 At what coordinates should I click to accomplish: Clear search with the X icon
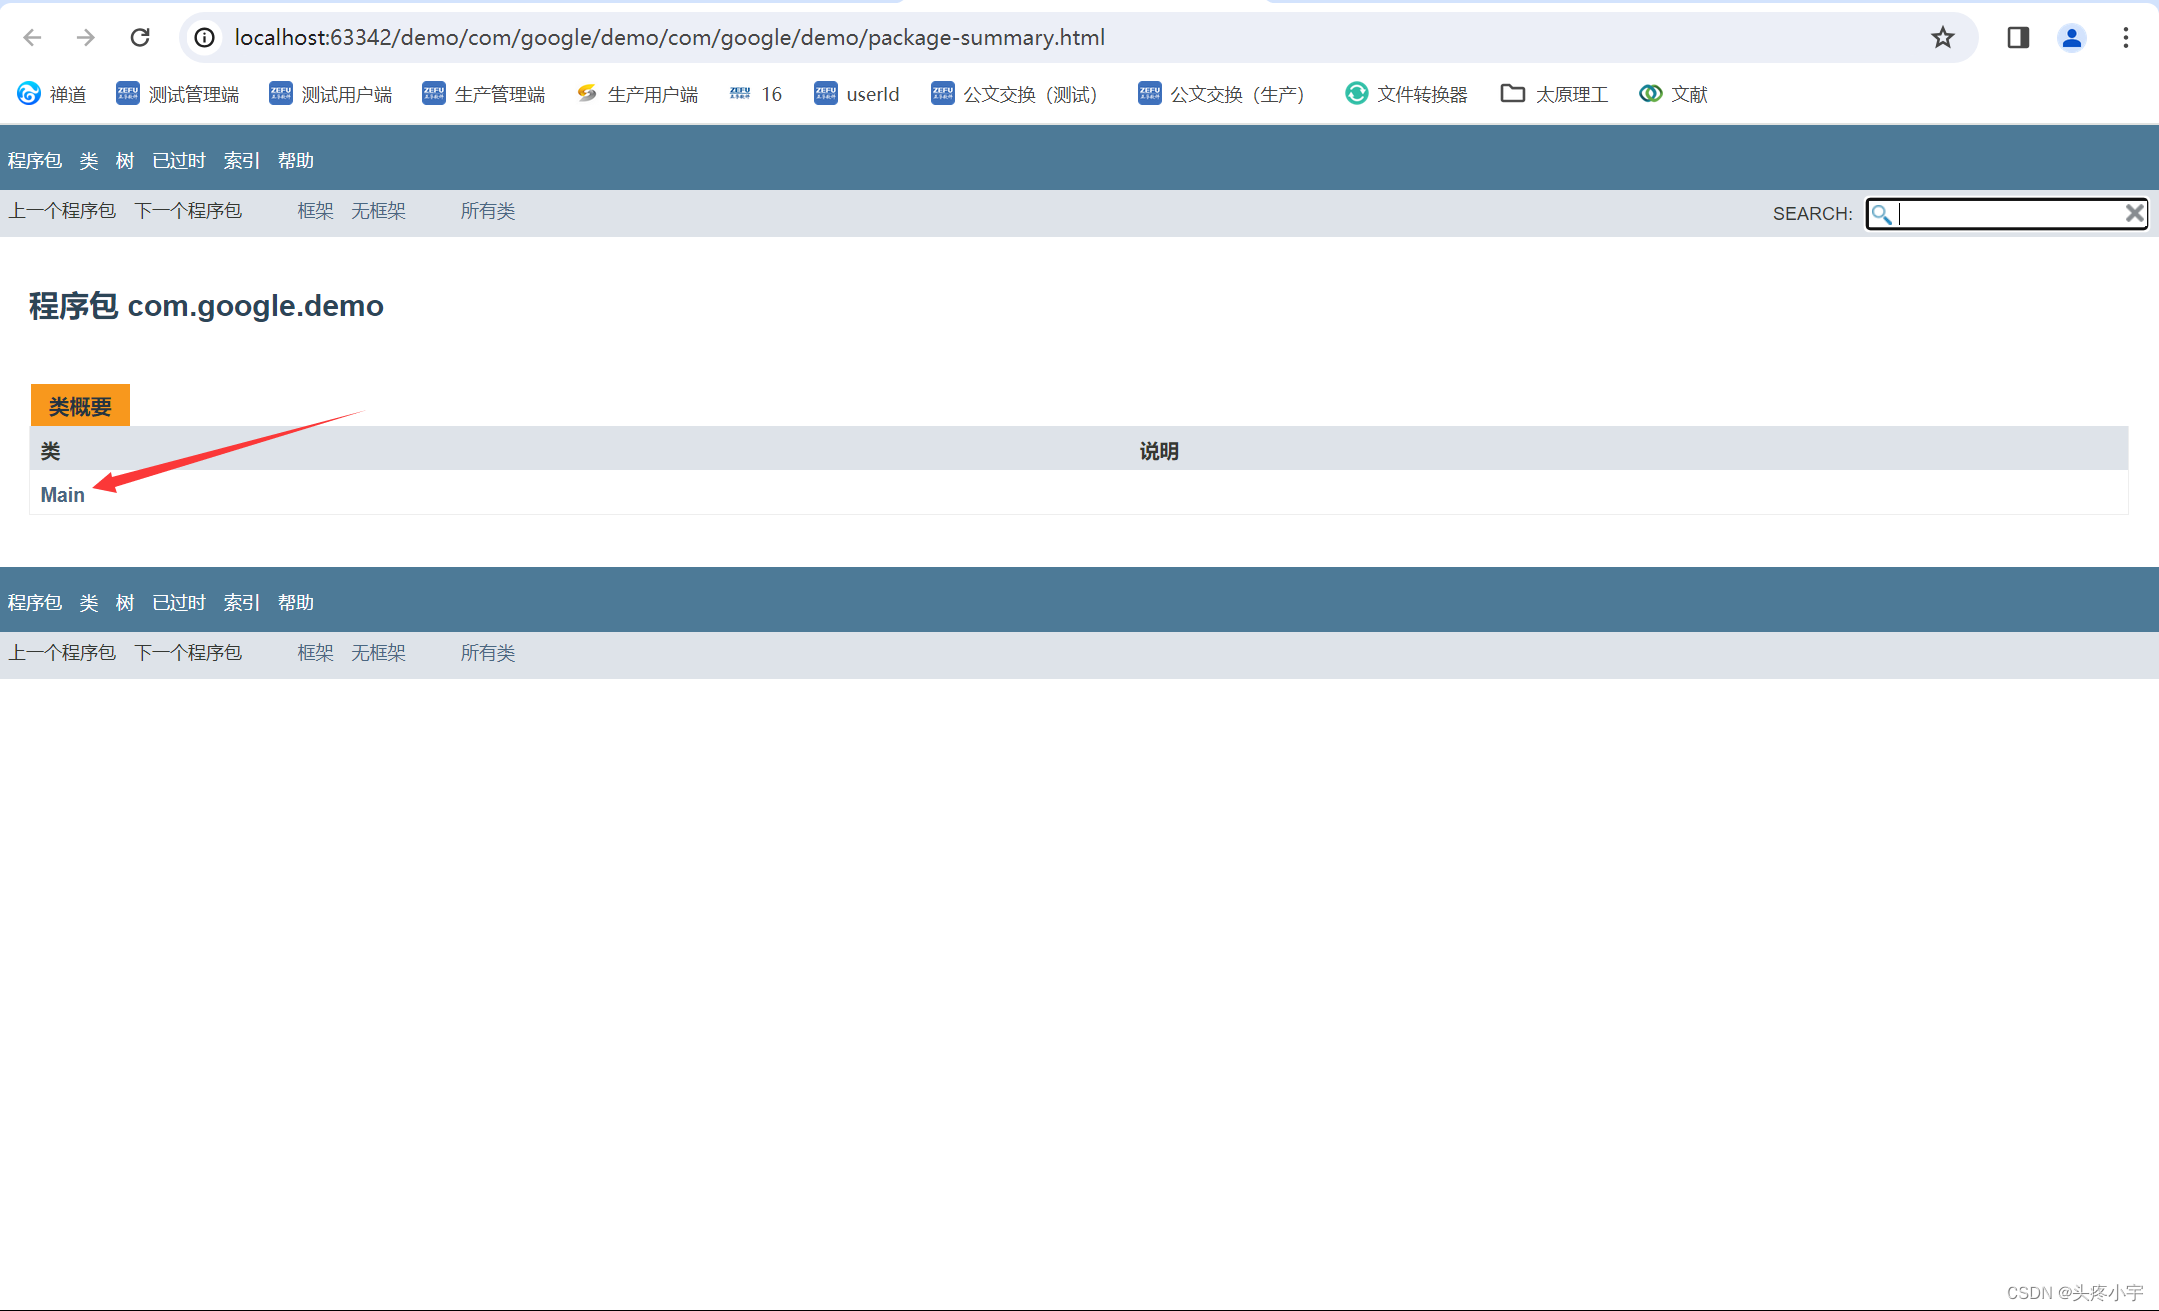2134,213
